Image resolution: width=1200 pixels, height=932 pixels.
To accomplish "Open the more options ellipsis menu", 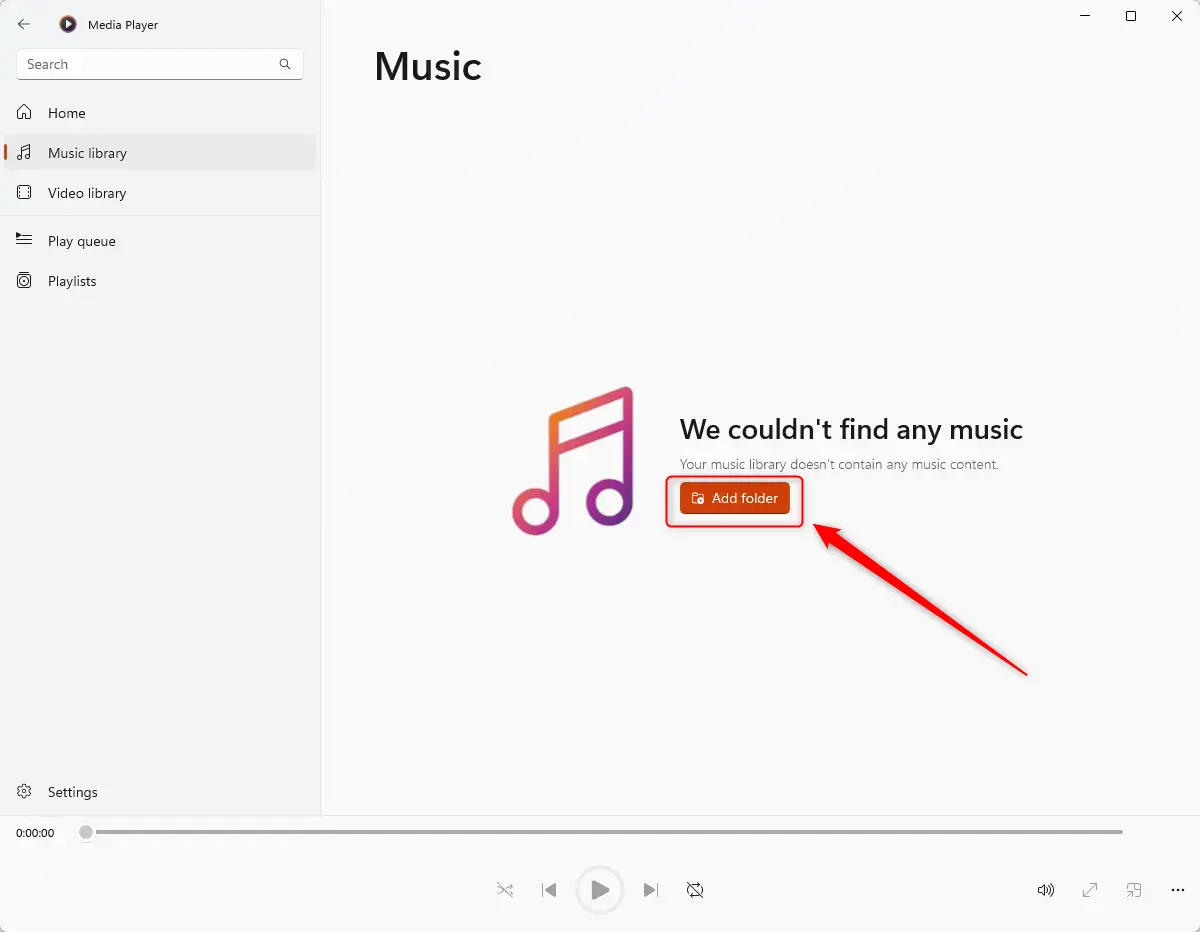I will click(1178, 890).
